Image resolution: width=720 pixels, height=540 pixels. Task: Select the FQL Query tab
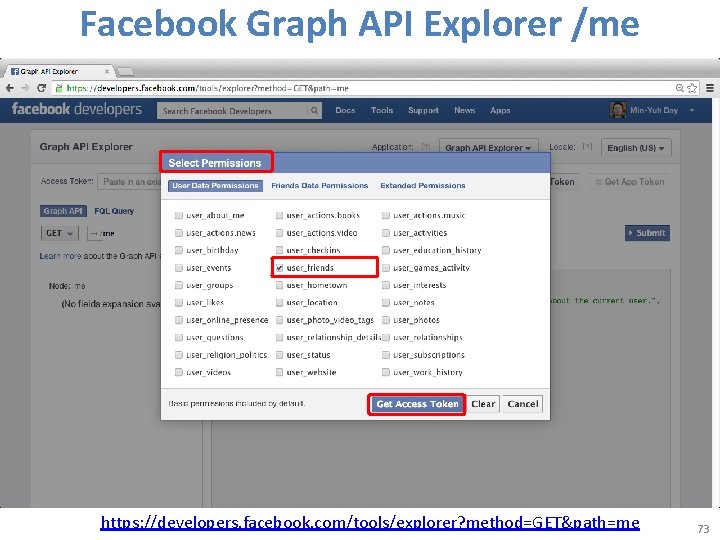[x=114, y=211]
